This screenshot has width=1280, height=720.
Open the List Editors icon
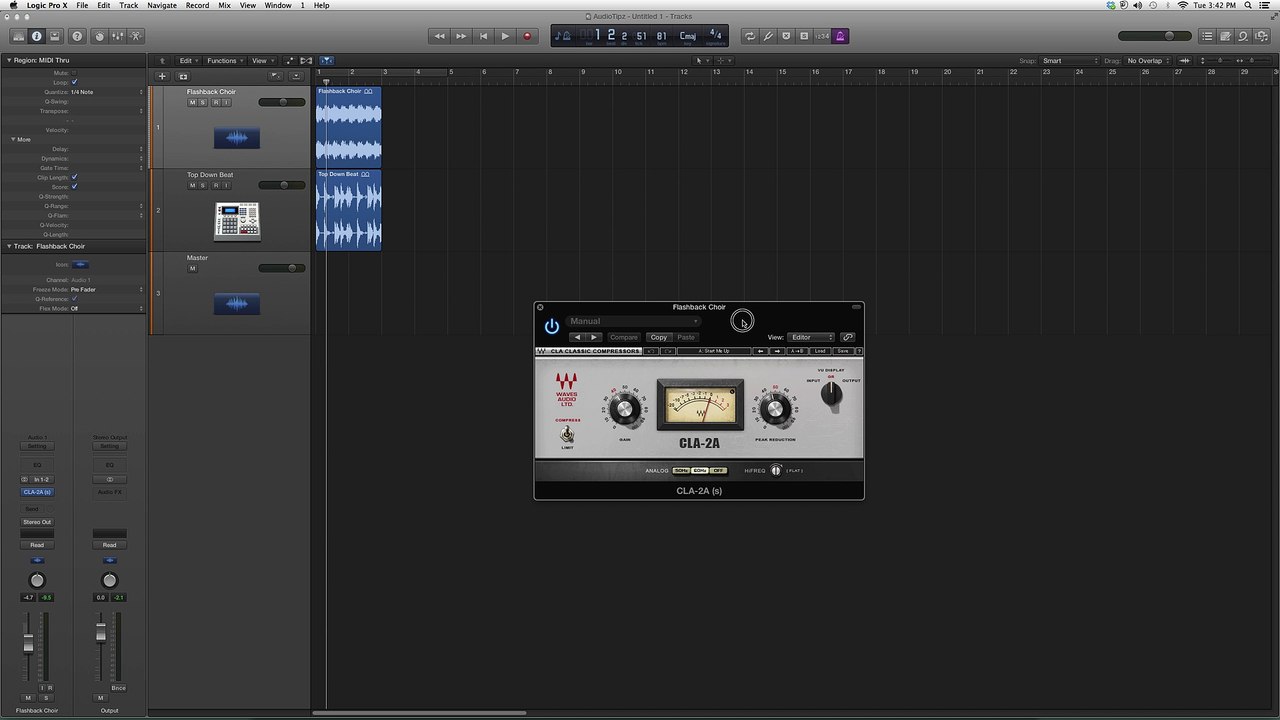pyautogui.click(x=1207, y=36)
